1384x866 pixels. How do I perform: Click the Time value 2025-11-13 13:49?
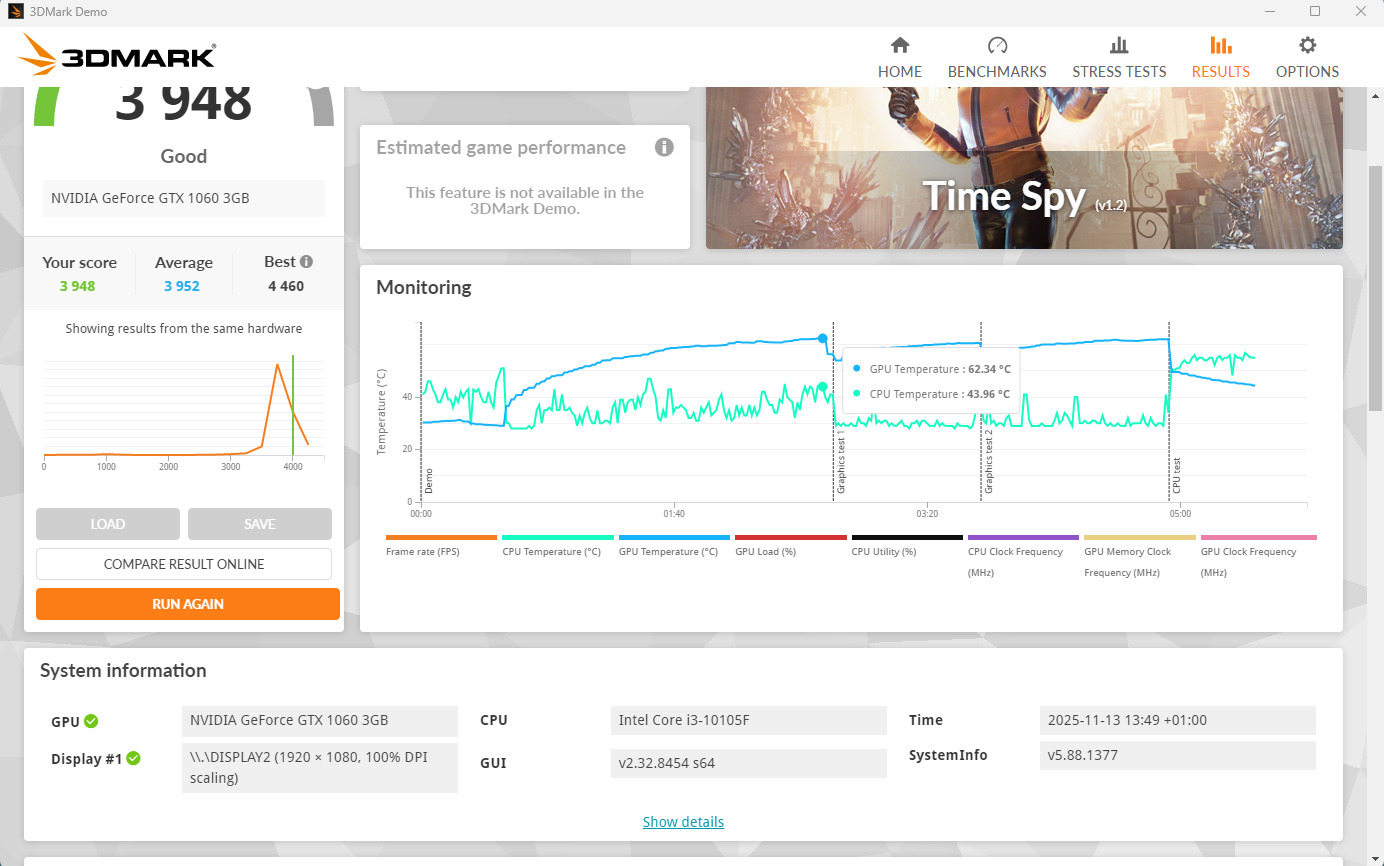1178,720
